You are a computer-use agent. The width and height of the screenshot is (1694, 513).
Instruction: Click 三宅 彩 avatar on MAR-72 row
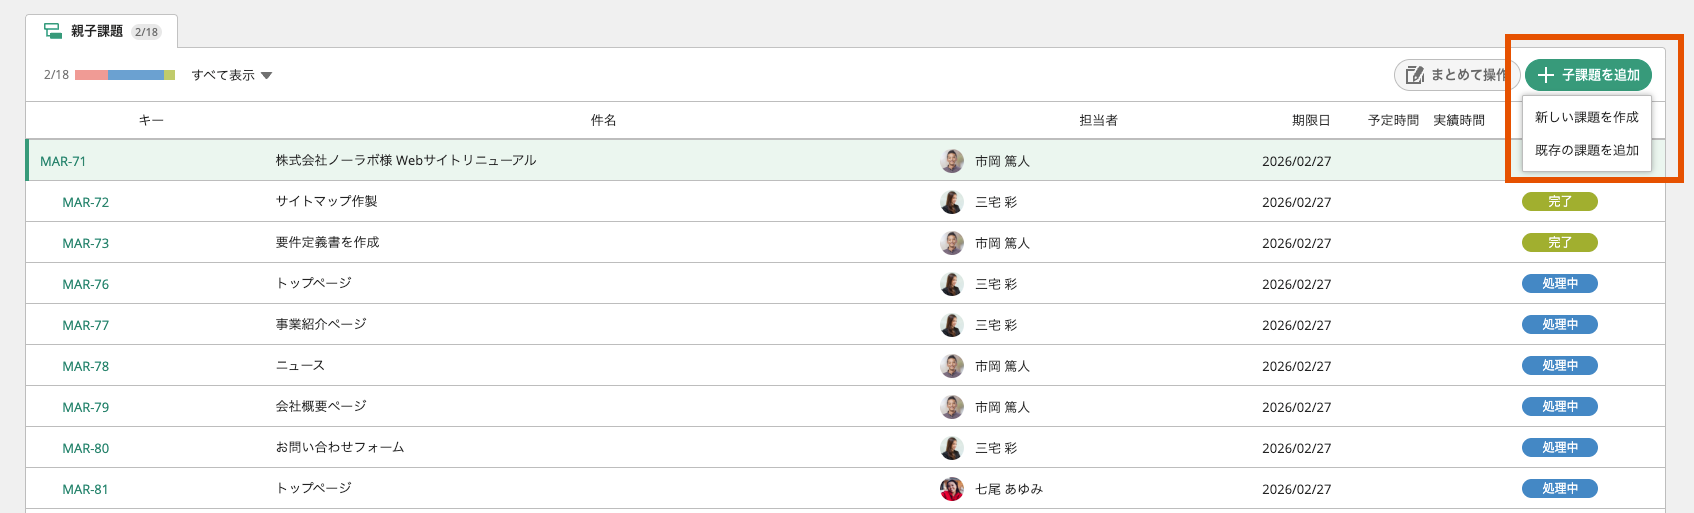pyautogui.click(x=952, y=202)
